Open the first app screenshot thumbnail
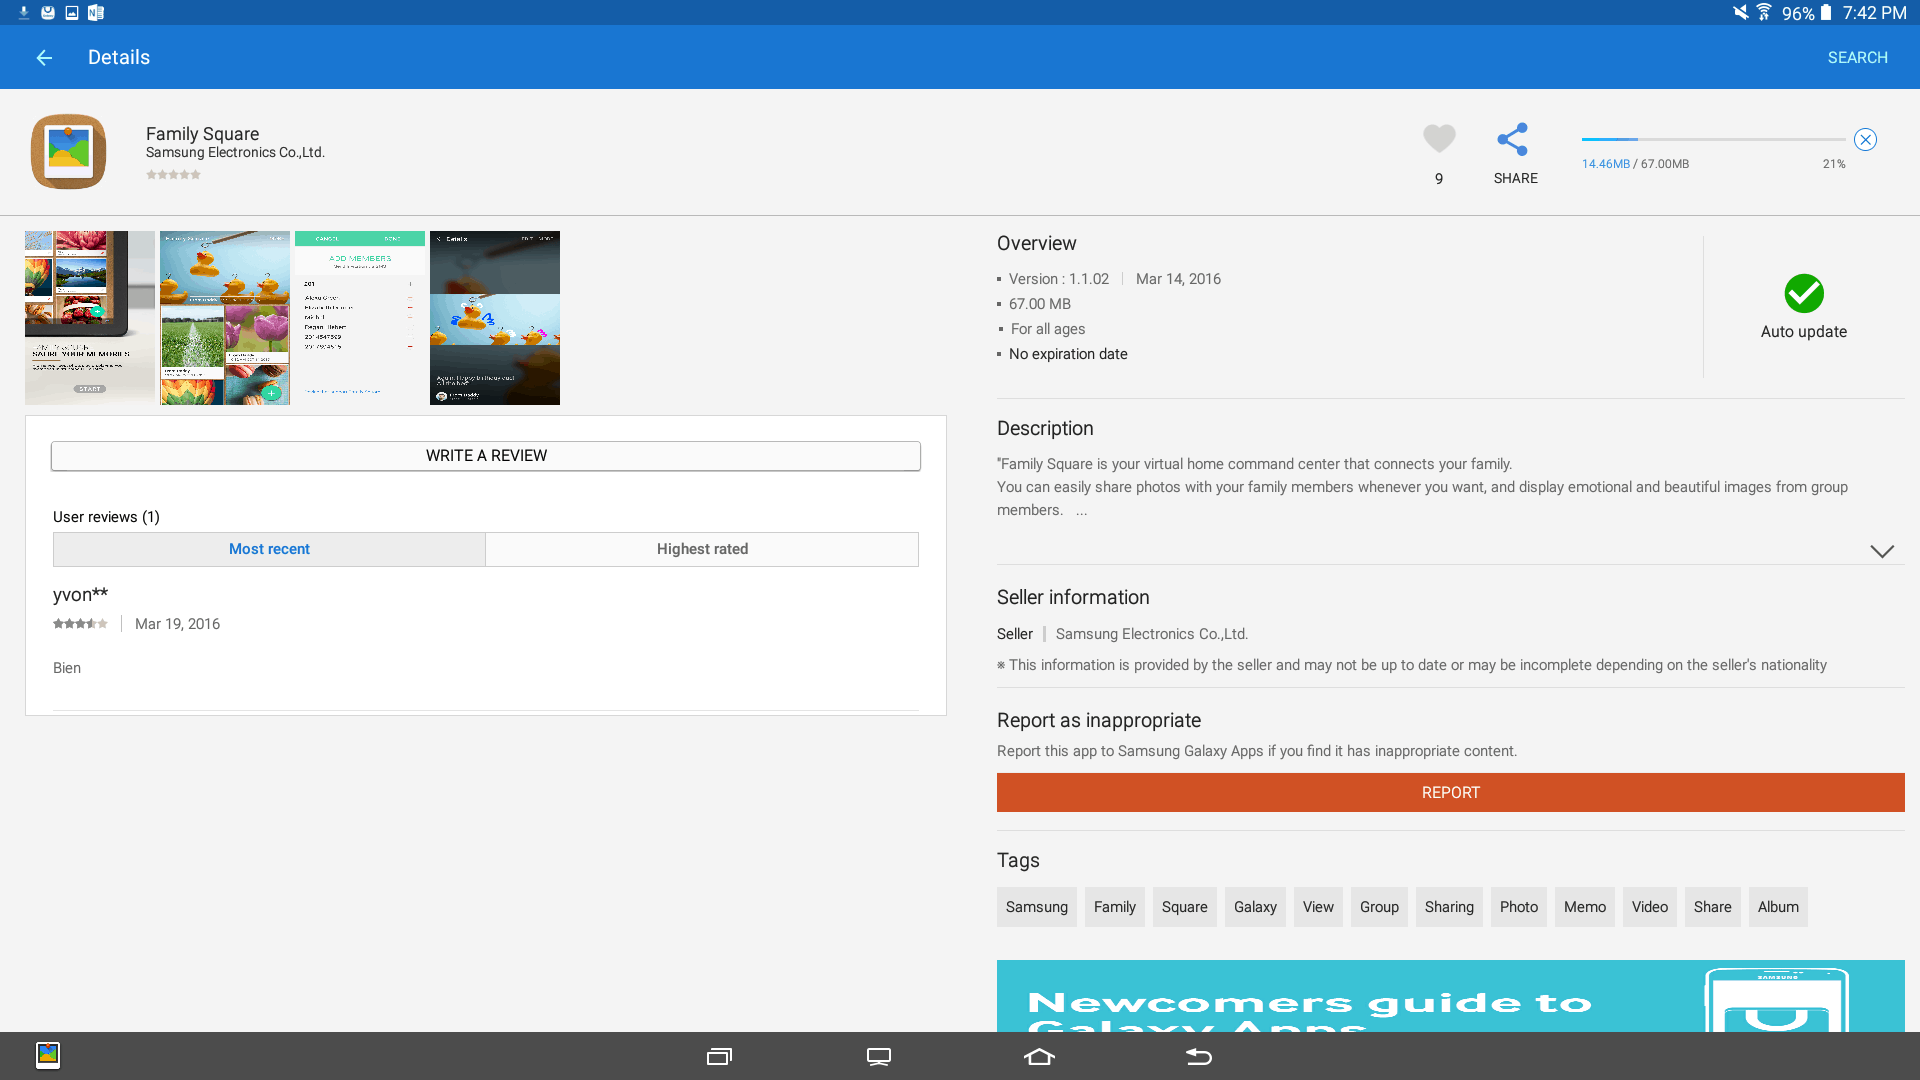The height and width of the screenshot is (1080, 1920). click(90, 318)
